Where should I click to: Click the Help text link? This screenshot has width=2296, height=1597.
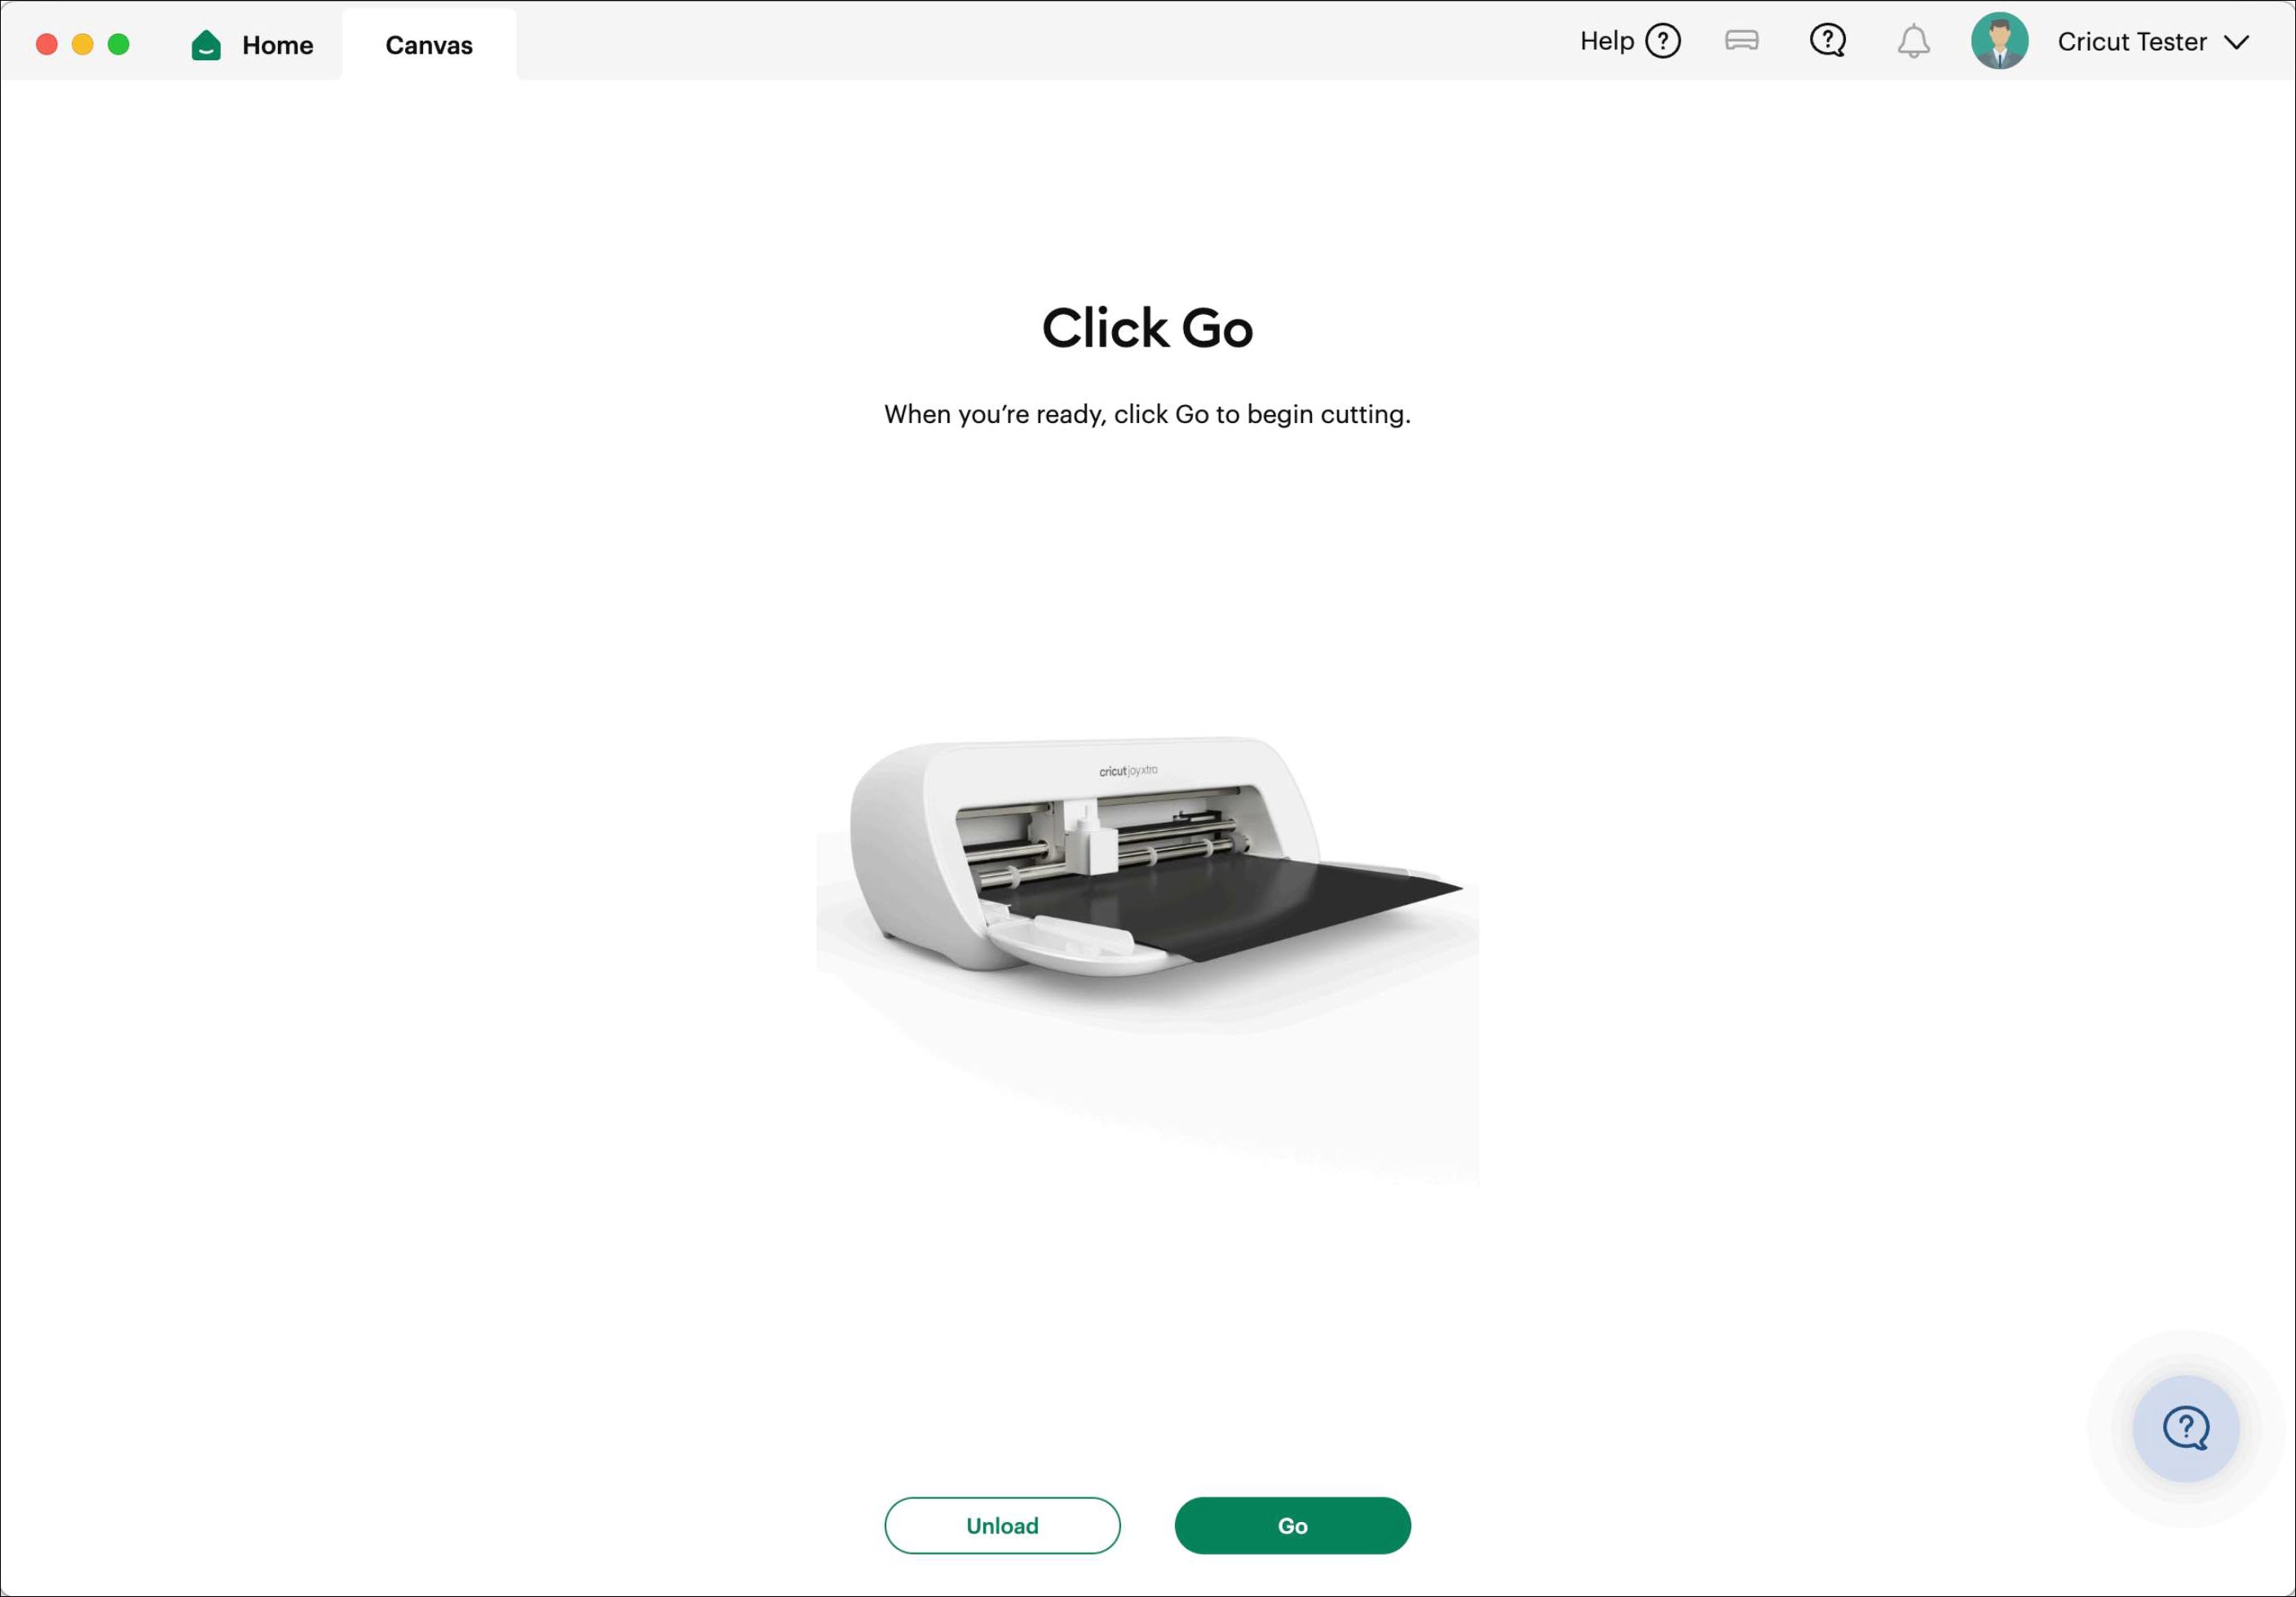(x=1606, y=41)
